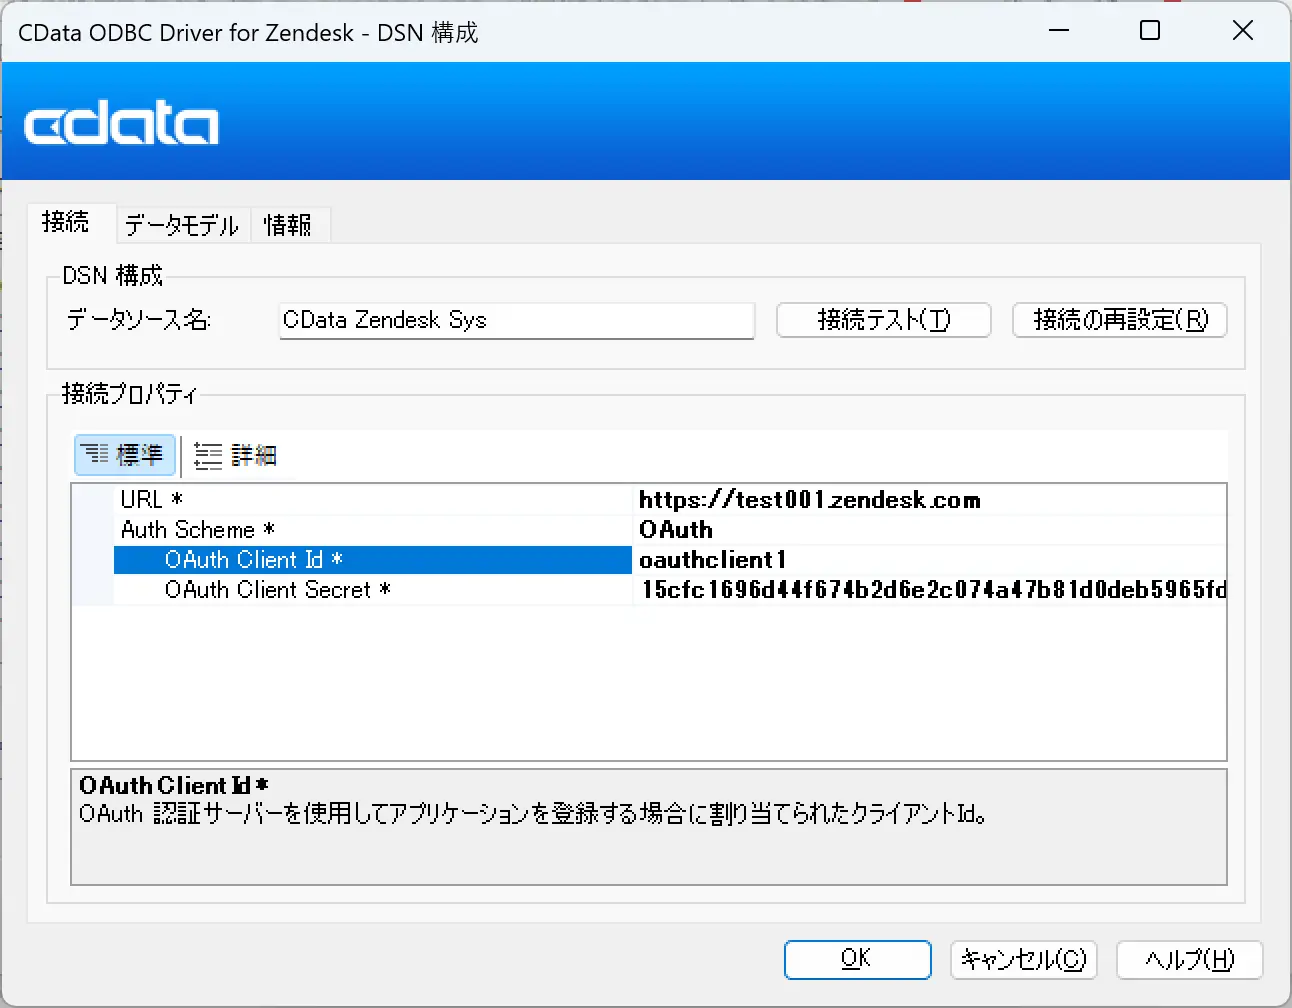1292x1008 pixels.
Task: Click the キャンセル(C) button
Action: pos(1024,959)
